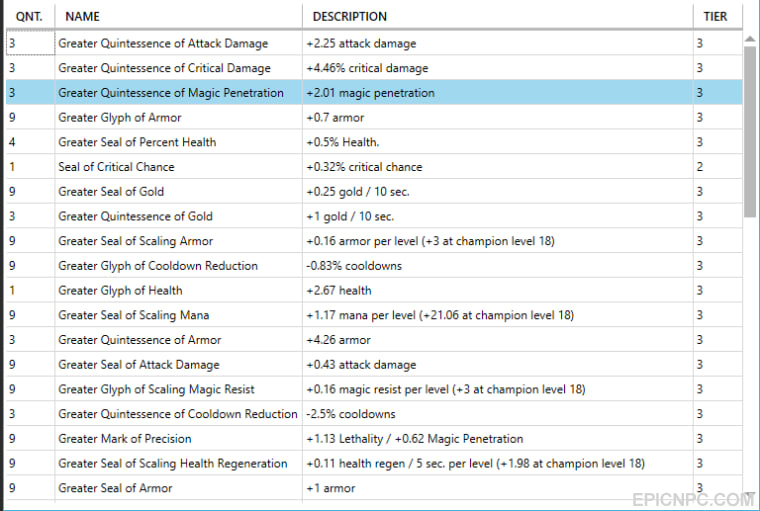Screen dimensions: 760x511
Task: Click the +2.67 health description cell
Action: 497,290
